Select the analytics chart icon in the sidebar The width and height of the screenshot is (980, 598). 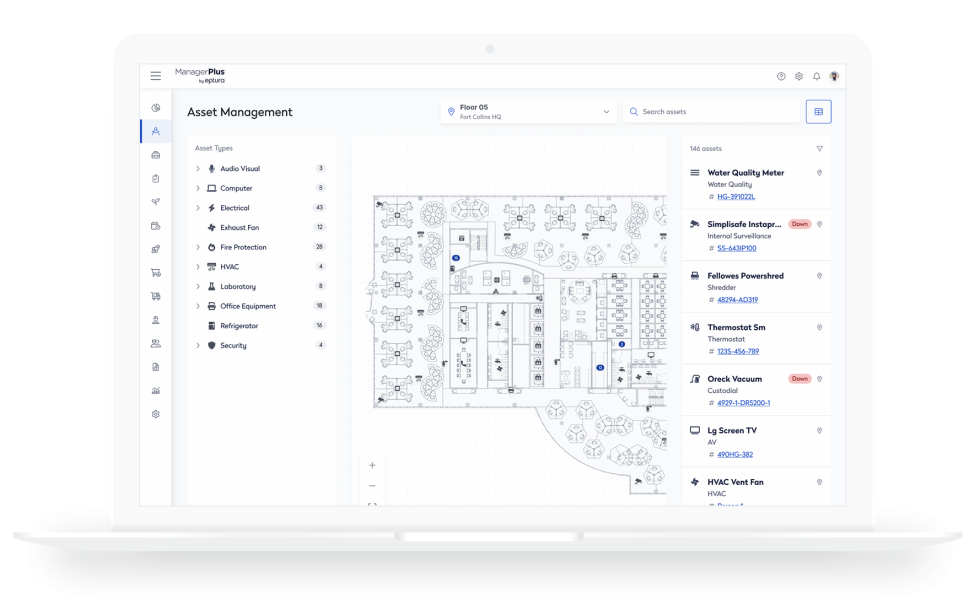[x=155, y=390]
